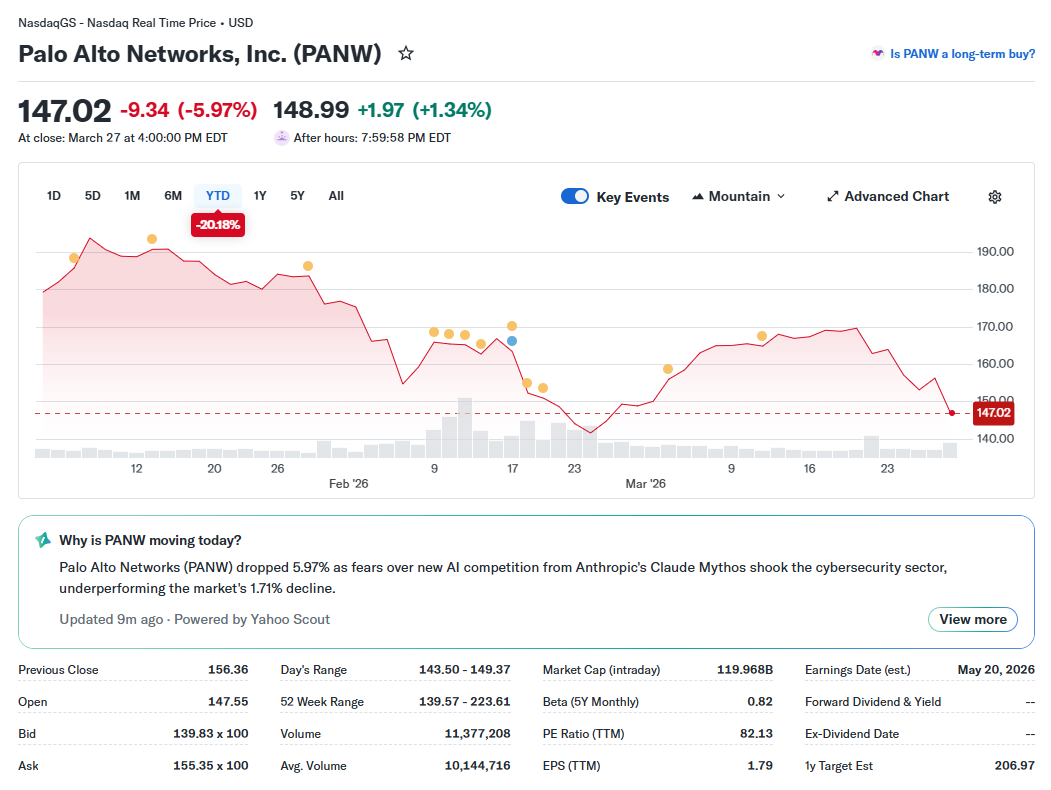Viewport: 1051px width, 790px height.
Task: Toggle the Key Events switch off
Action: (x=575, y=197)
